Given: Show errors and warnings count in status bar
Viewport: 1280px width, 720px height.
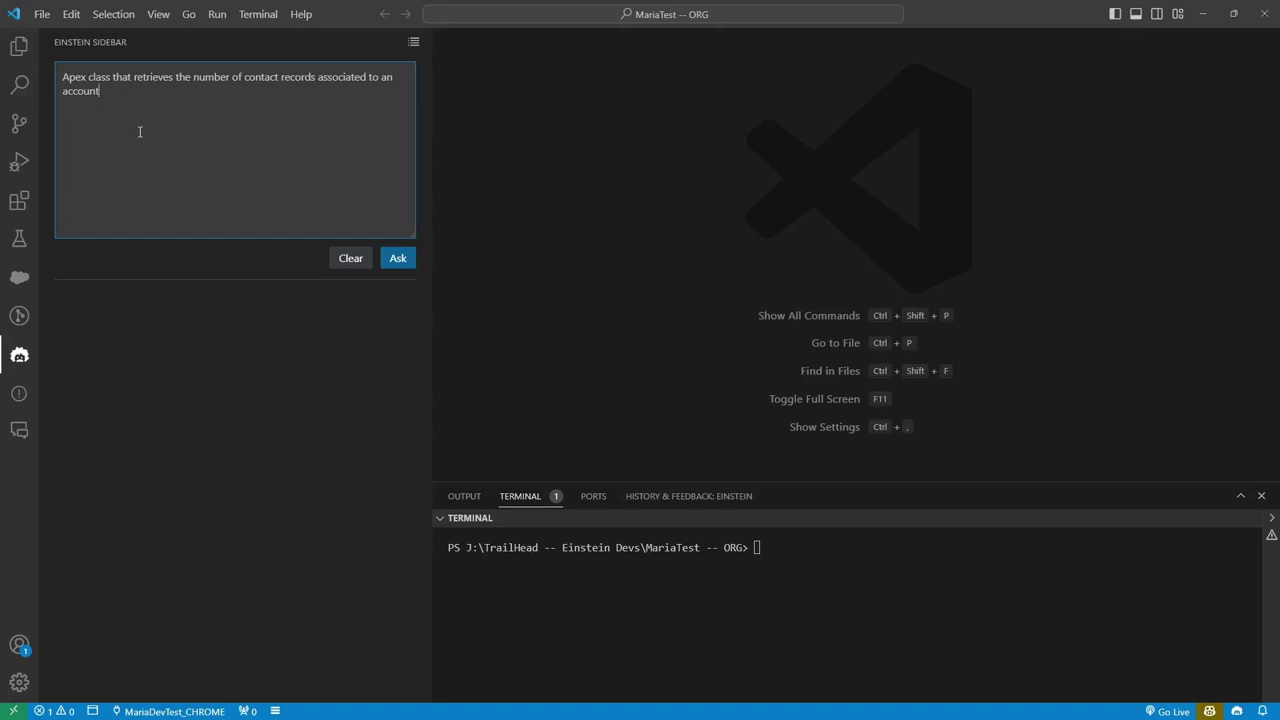Looking at the screenshot, I should 55,711.
